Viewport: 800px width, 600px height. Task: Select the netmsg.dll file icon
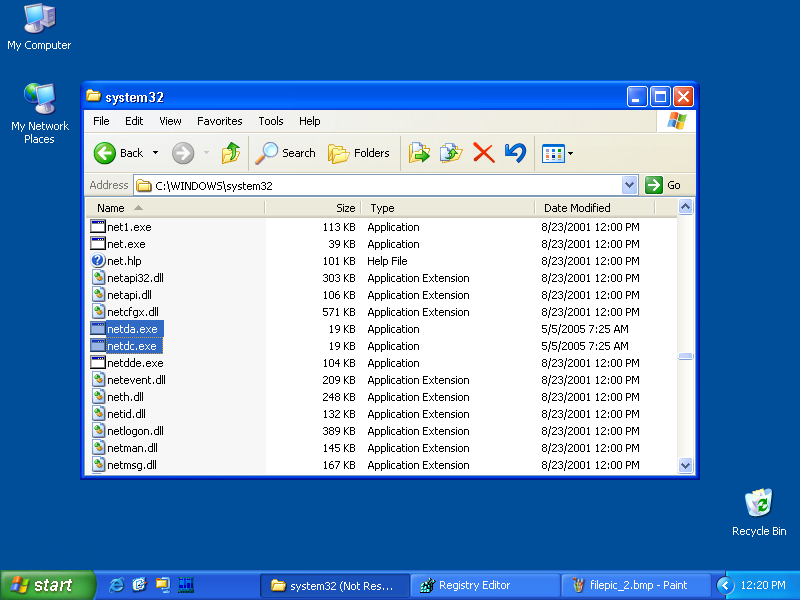point(98,465)
